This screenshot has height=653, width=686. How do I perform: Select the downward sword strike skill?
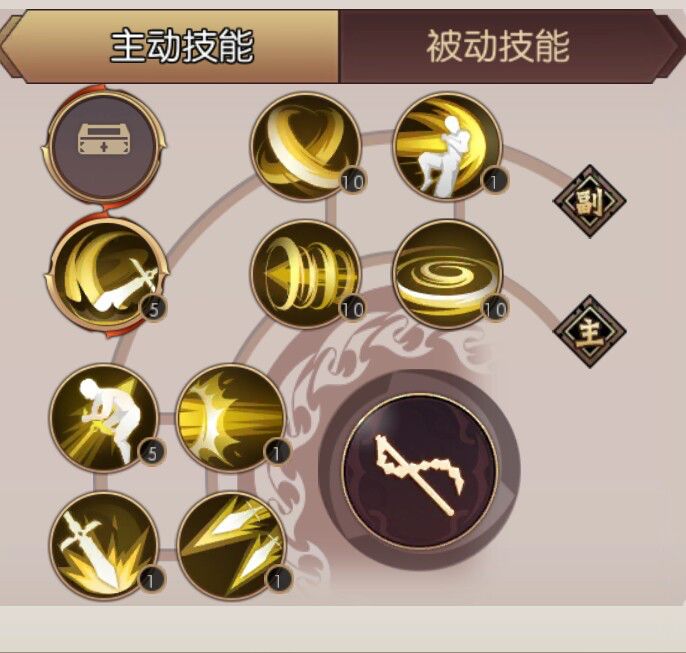[x=104, y=545]
